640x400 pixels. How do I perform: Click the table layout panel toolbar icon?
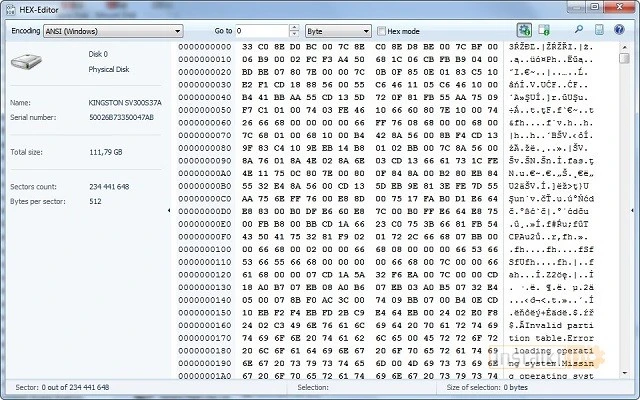(x=543, y=30)
